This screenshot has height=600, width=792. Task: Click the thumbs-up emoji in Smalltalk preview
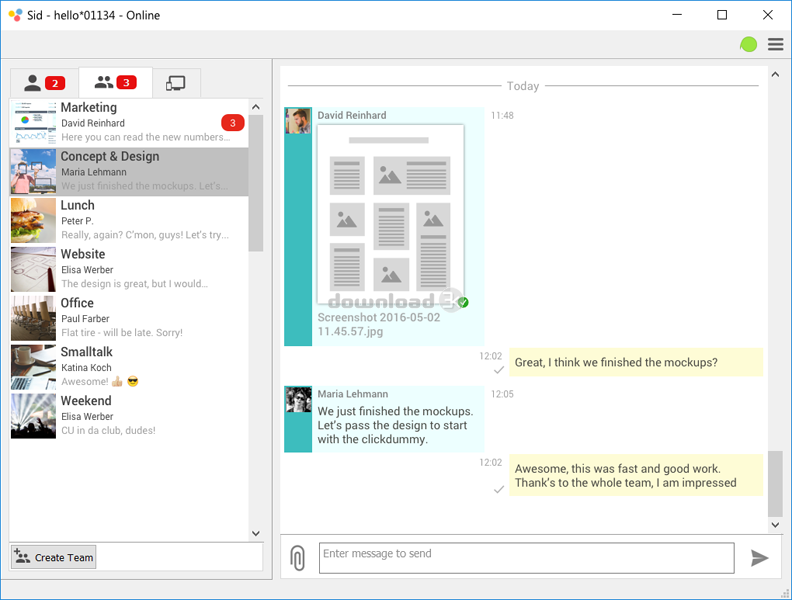coord(117,381)
